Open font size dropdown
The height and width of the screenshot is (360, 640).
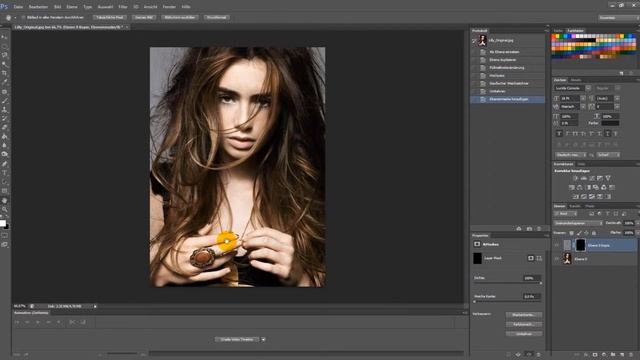point(583,98)
